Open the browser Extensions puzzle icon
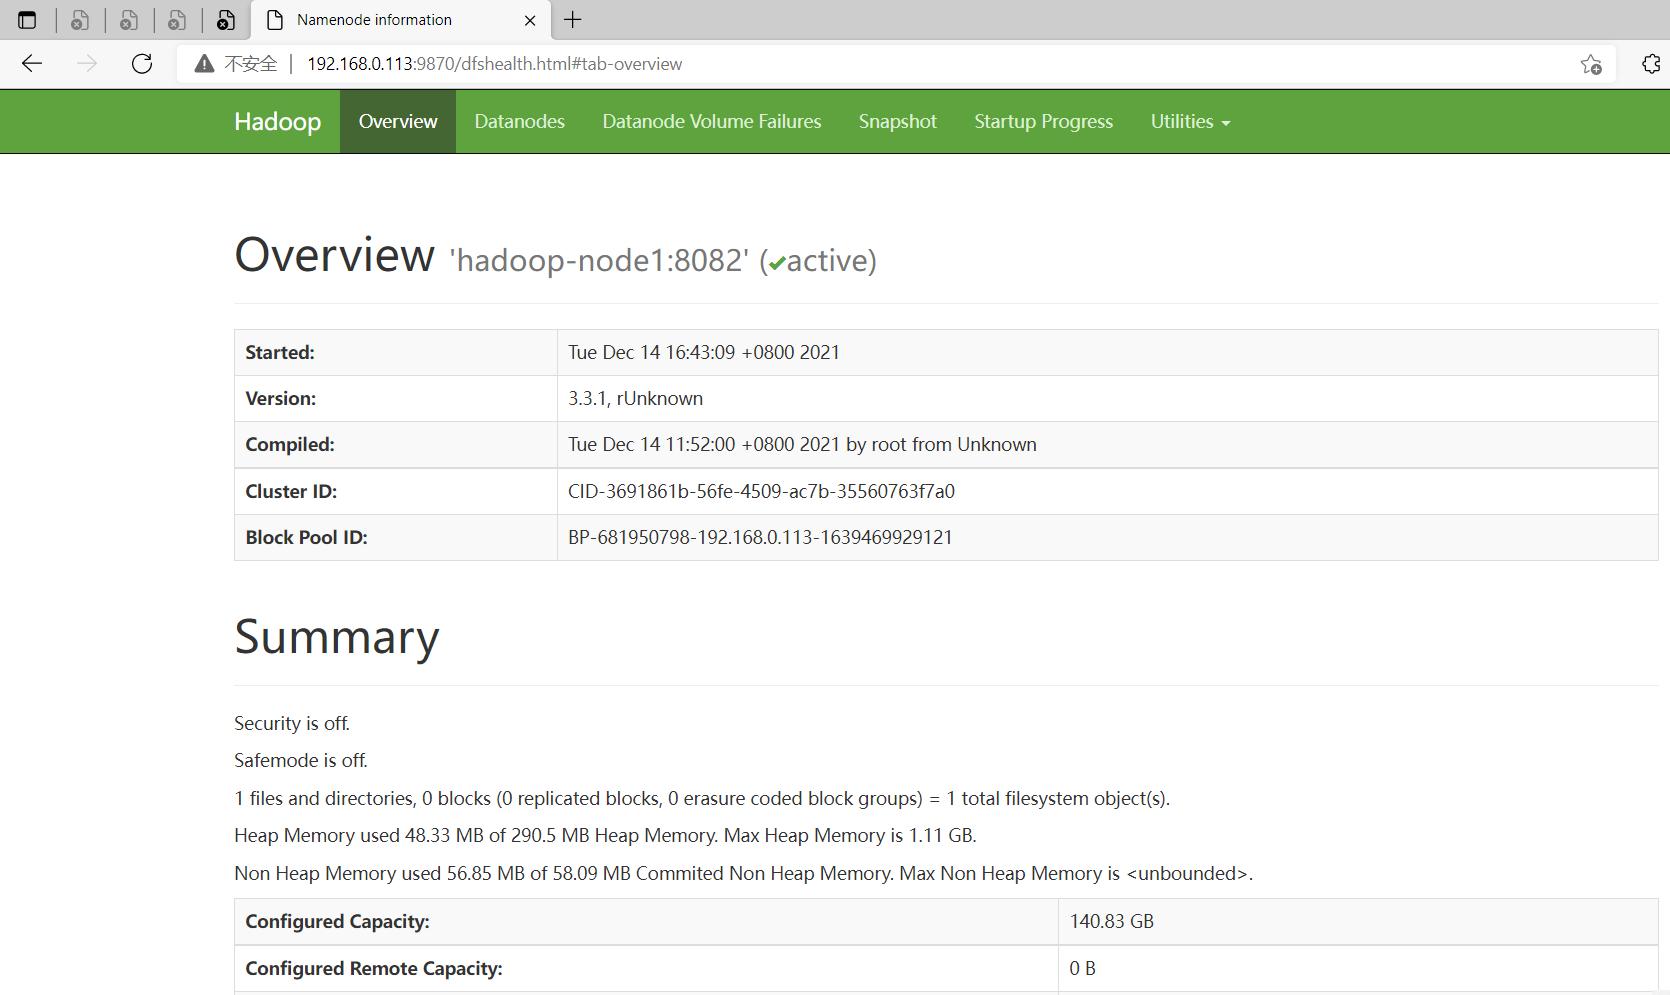 click(1649, 63)
